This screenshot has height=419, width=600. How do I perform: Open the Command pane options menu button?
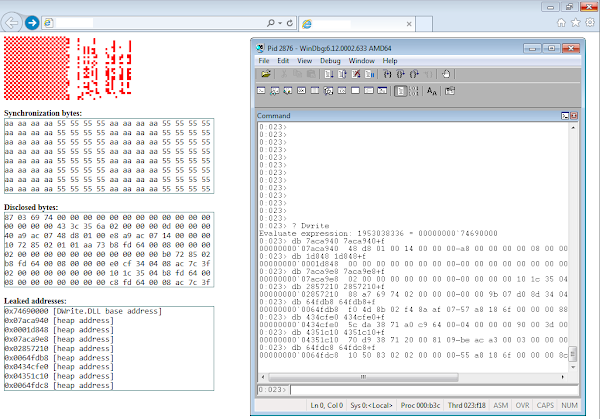coord(566,116)
